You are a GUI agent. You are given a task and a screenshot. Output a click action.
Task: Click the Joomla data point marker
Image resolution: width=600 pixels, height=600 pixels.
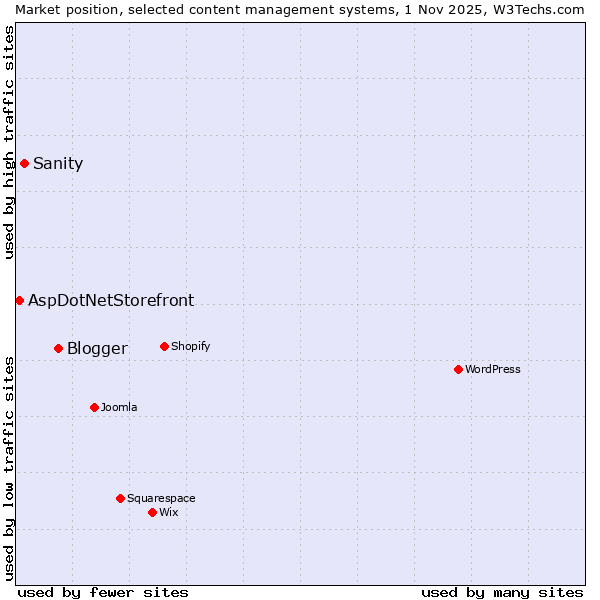point(94,407)
